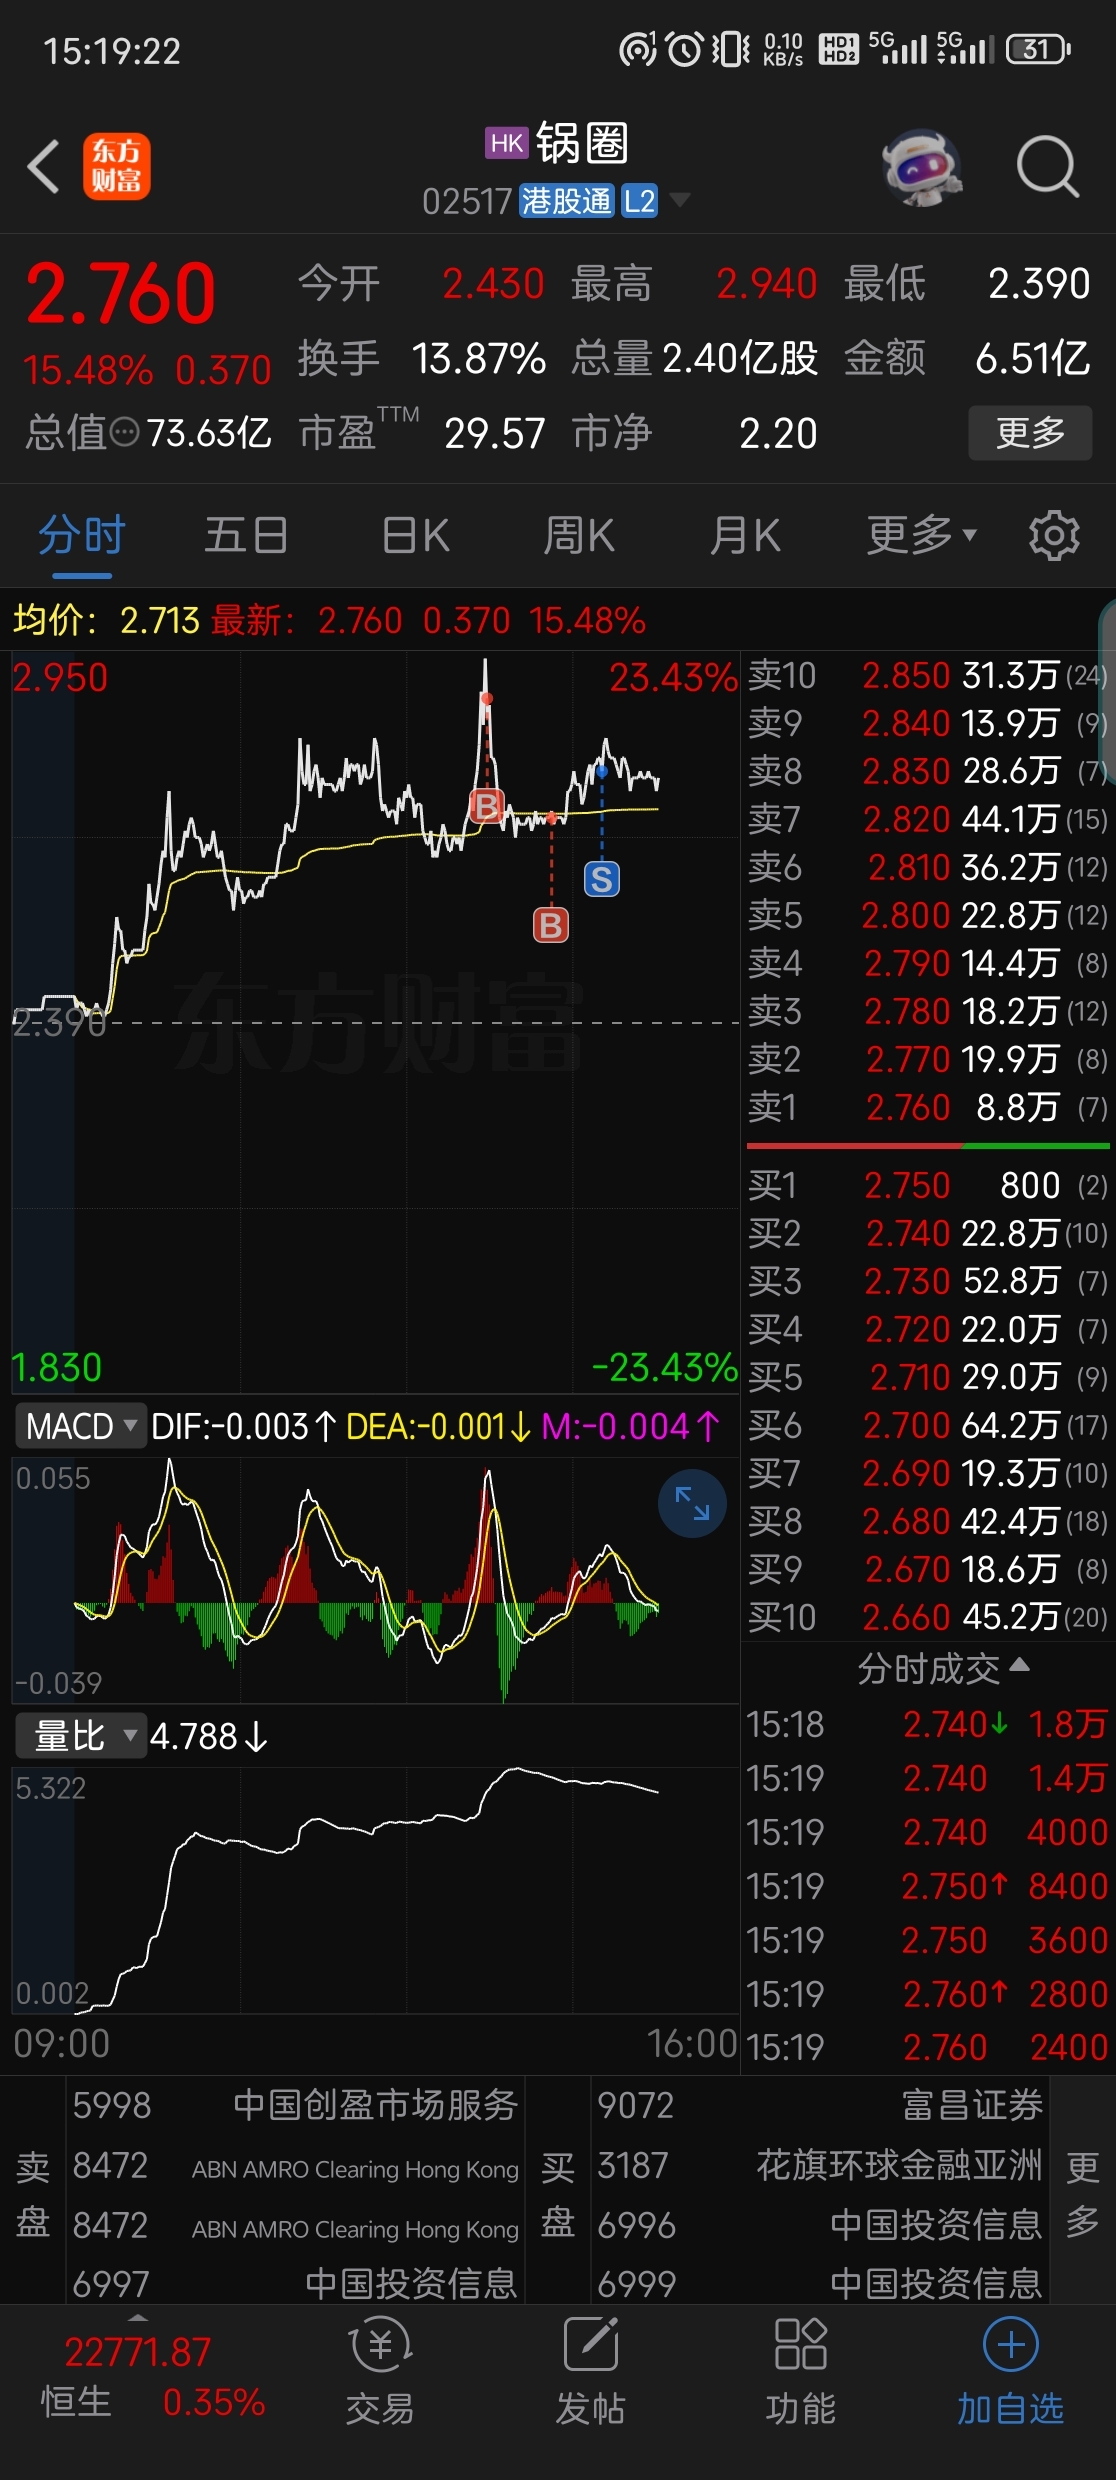Switch to 五日 chart tab
The height and width of the screenshot is (2480, 1116).
tap(247, 535)
